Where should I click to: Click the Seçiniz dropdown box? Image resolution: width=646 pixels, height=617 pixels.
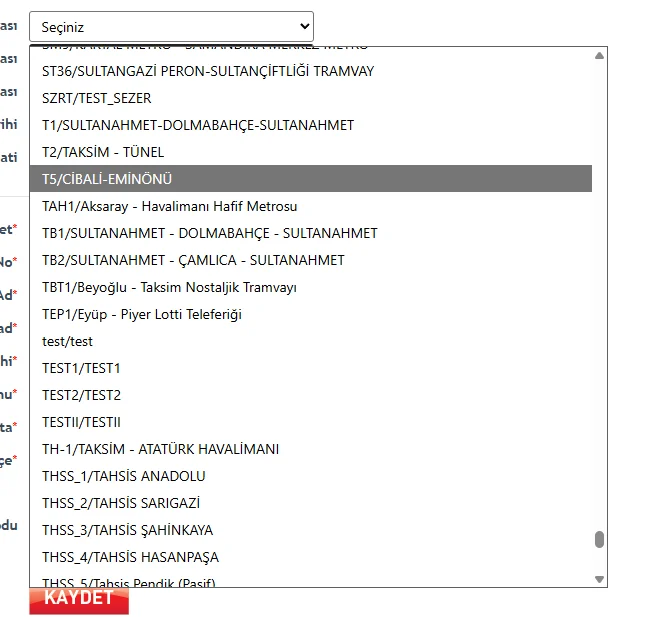(x=171, y=26)
